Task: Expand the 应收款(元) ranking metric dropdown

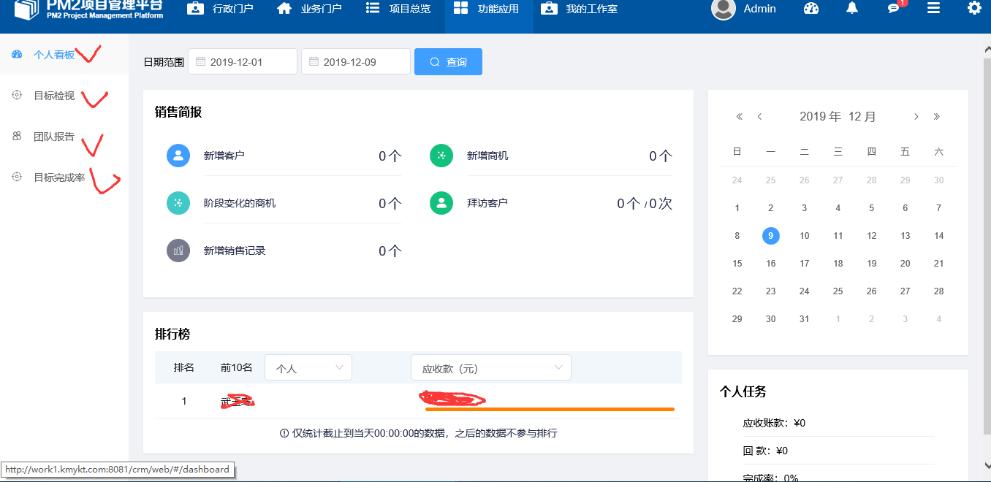Action: (491, 368)
